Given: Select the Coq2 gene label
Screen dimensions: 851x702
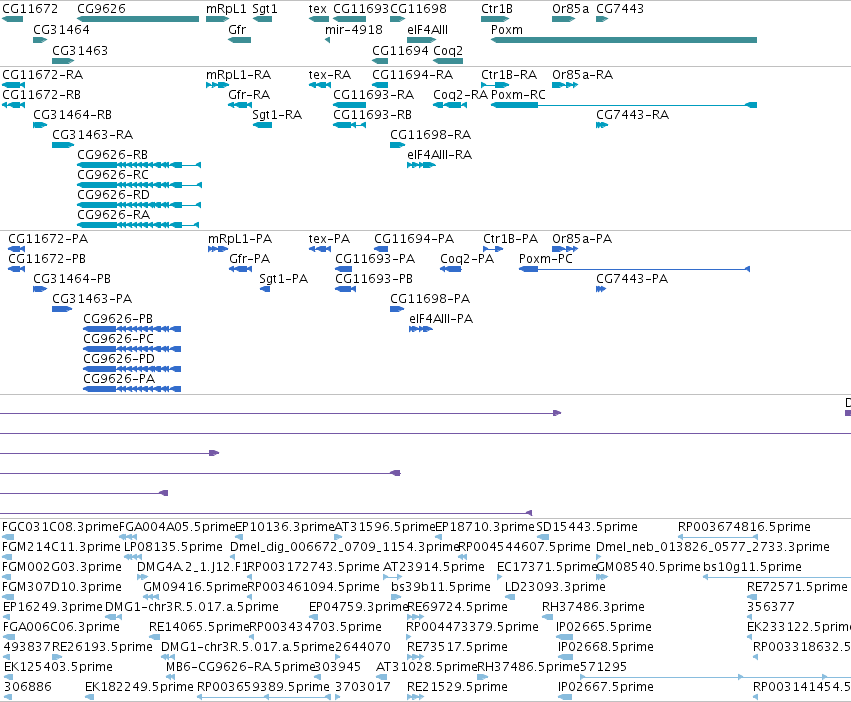Looking at the screenshot, I should (448, 50).
